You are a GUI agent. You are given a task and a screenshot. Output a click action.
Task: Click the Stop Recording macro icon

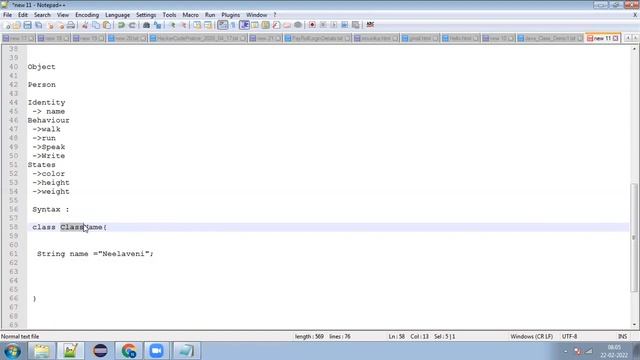(x=323, y=25)
